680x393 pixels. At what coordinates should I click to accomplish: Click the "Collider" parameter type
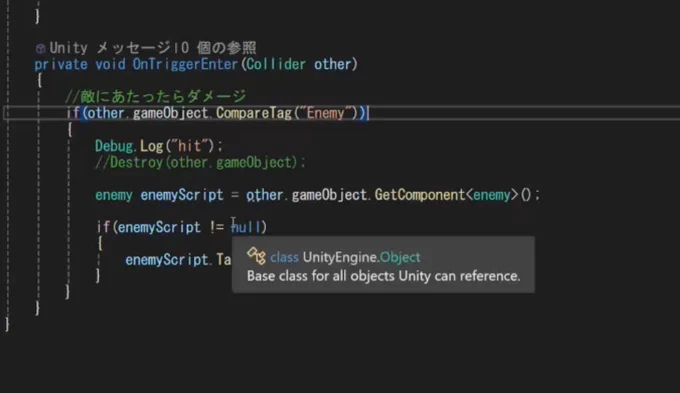coord(276,65)
